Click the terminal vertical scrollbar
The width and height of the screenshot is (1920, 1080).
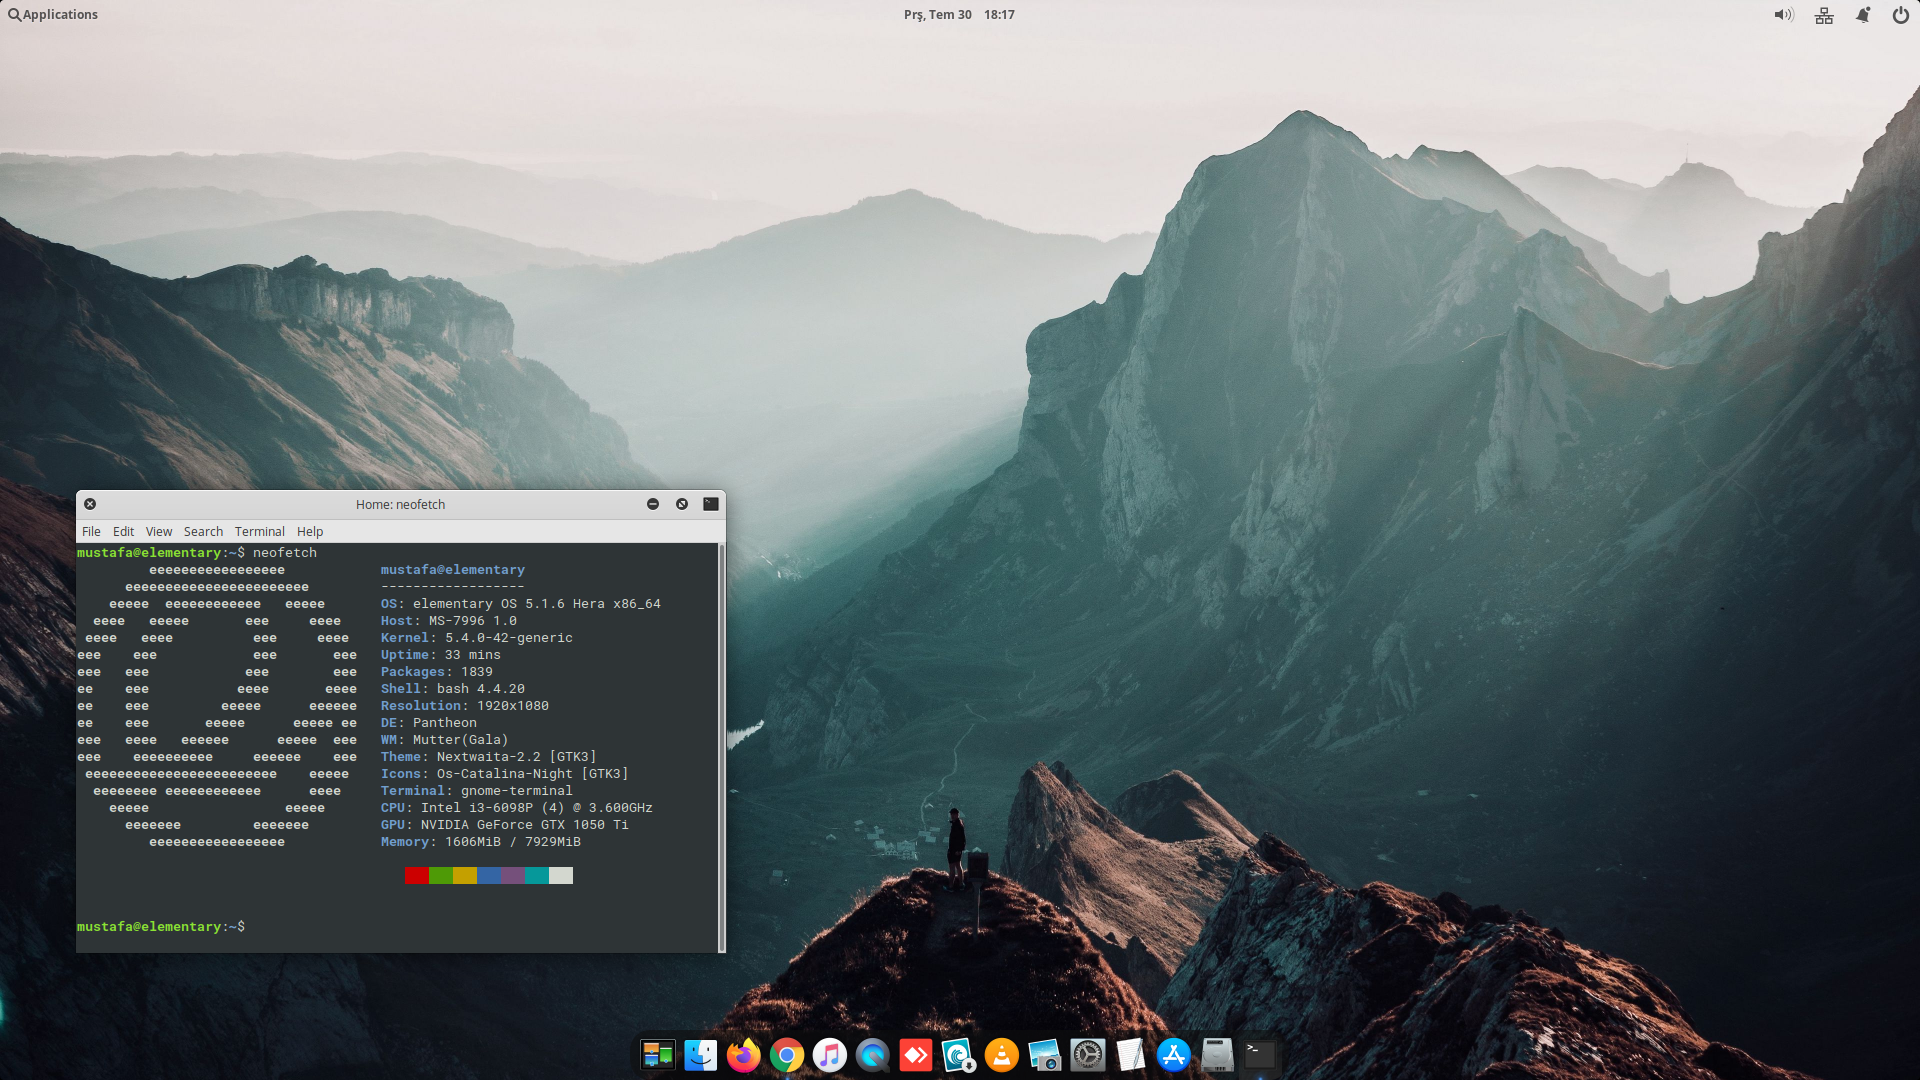click(x=721, y=748)
